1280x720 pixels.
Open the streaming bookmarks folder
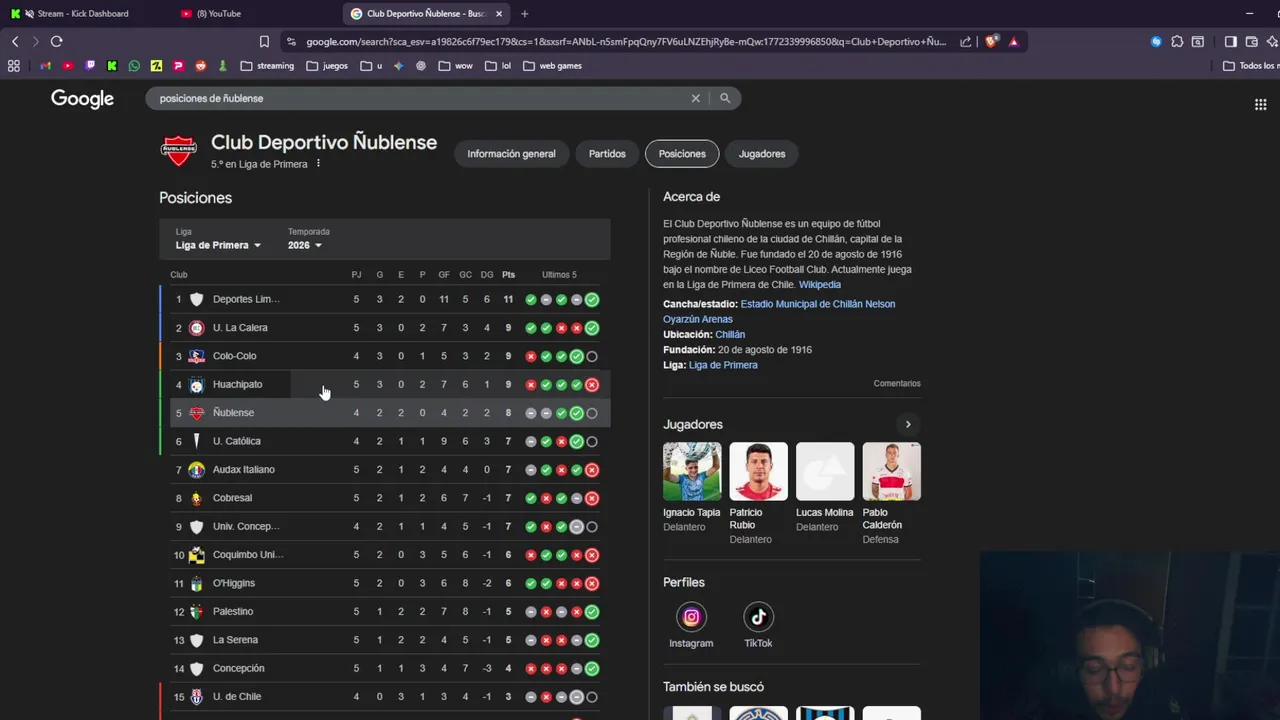pyautogui.click(x=267, y=66)
